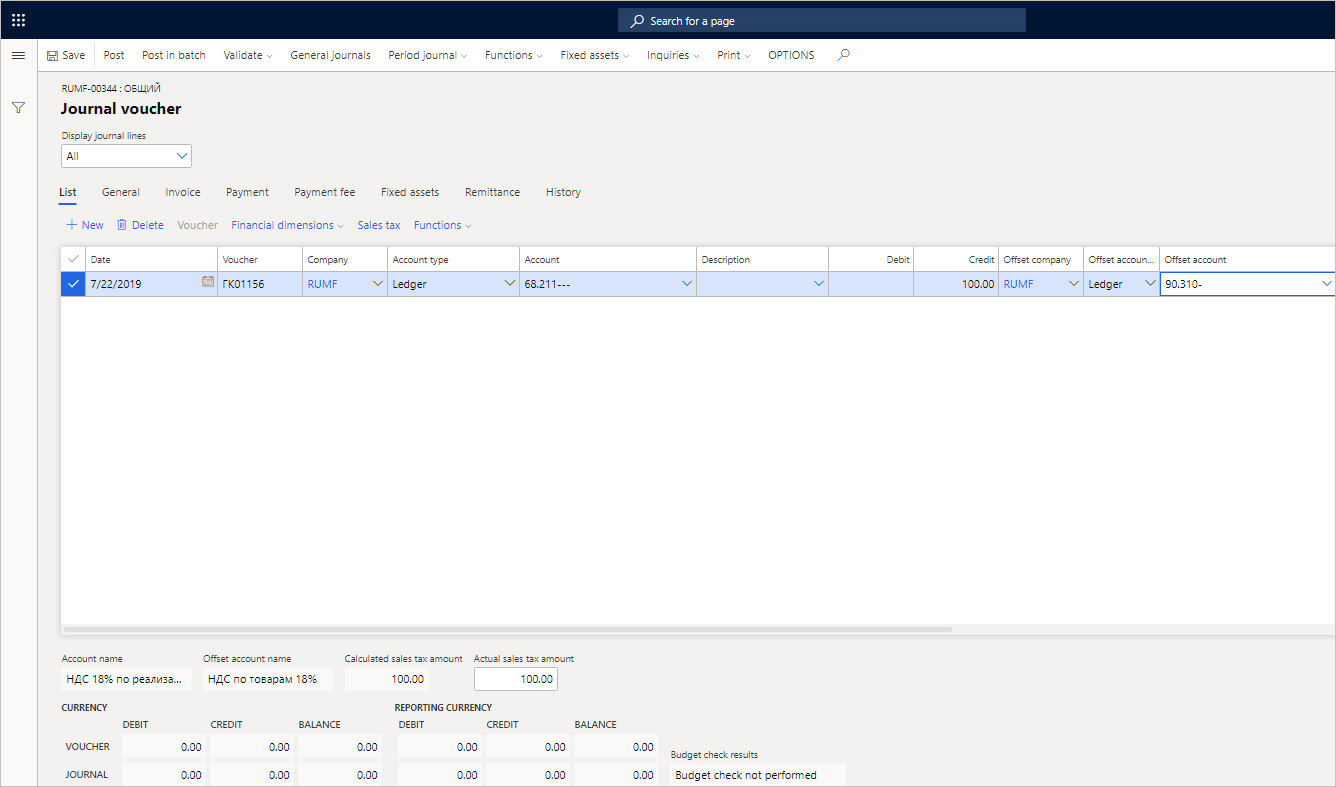Open the date picker calendar icon
Screen dimensions: 1336x787
point(208,283)
